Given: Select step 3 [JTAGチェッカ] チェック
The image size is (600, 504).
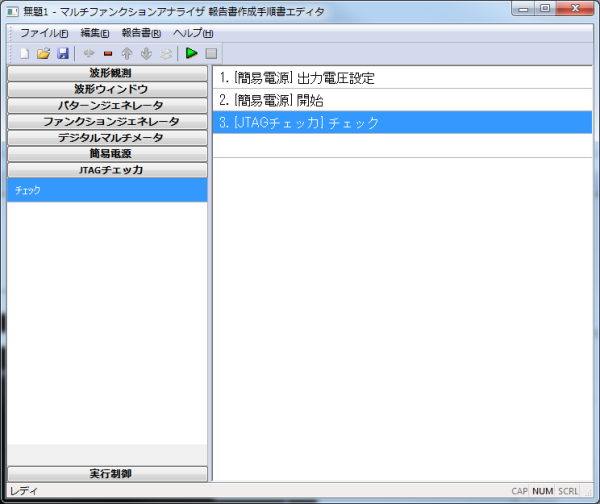Looking at the screenshot, I should click(402, 122).
